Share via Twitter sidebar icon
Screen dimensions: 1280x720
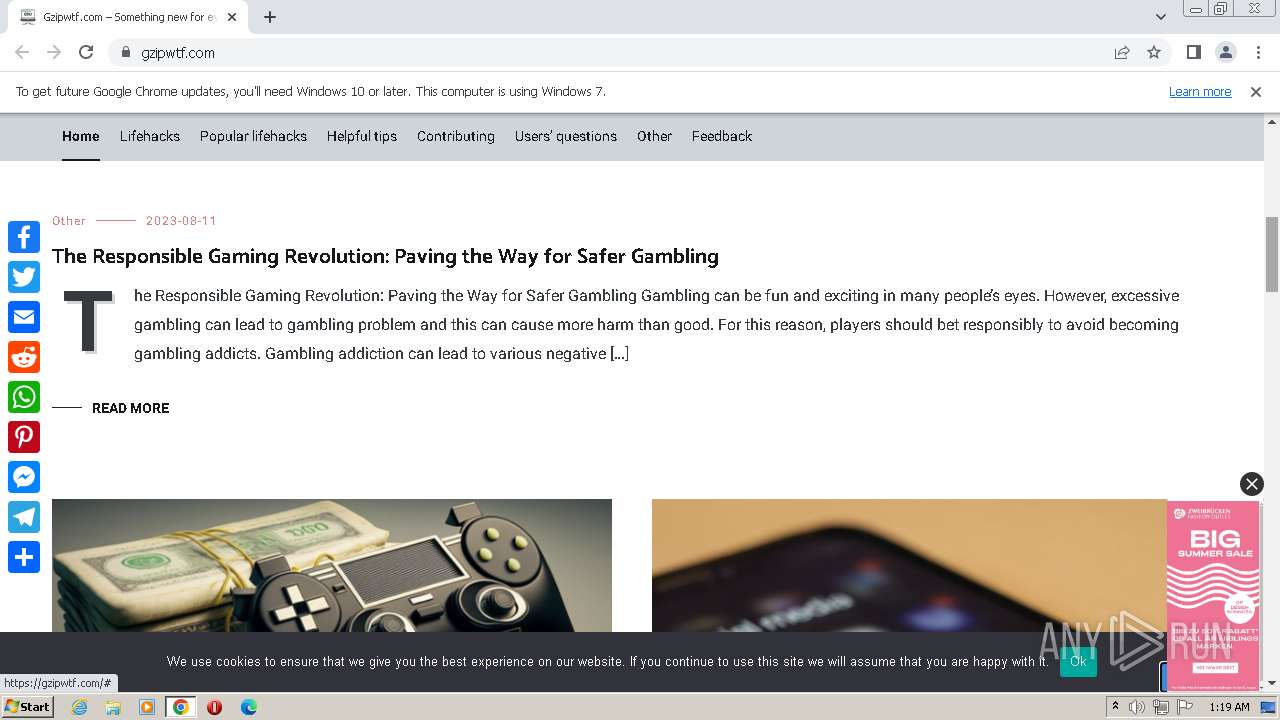point(24,277)
